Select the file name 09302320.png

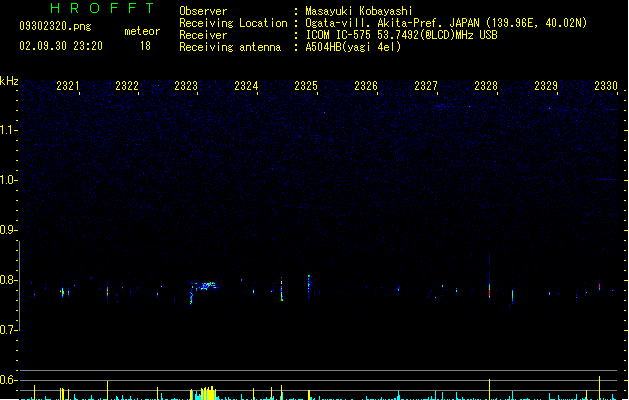tap(55, 26)
